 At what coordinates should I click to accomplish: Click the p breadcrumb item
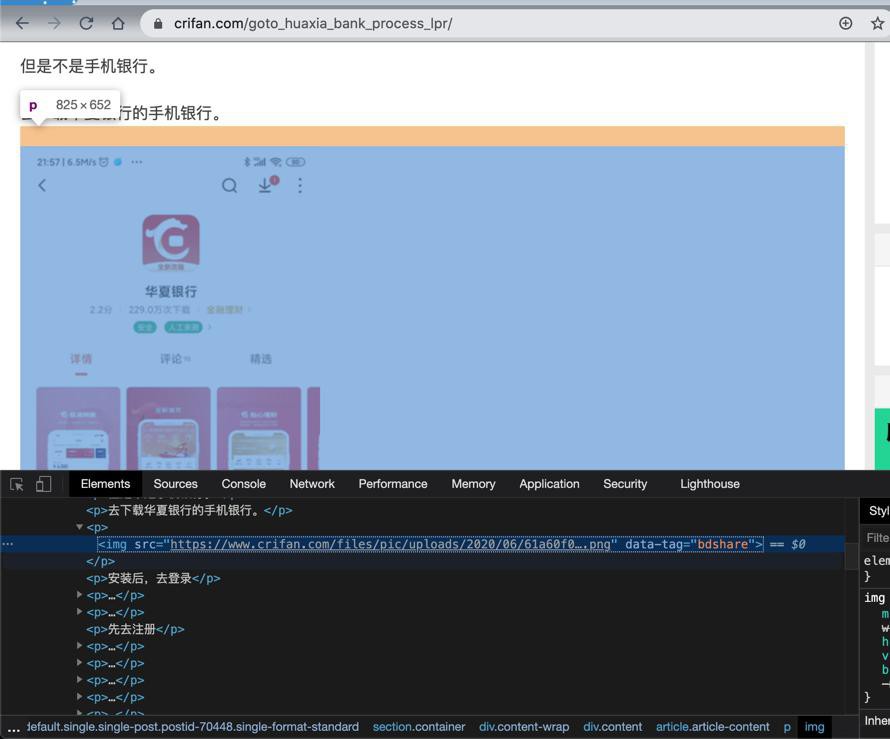point(787,727)
